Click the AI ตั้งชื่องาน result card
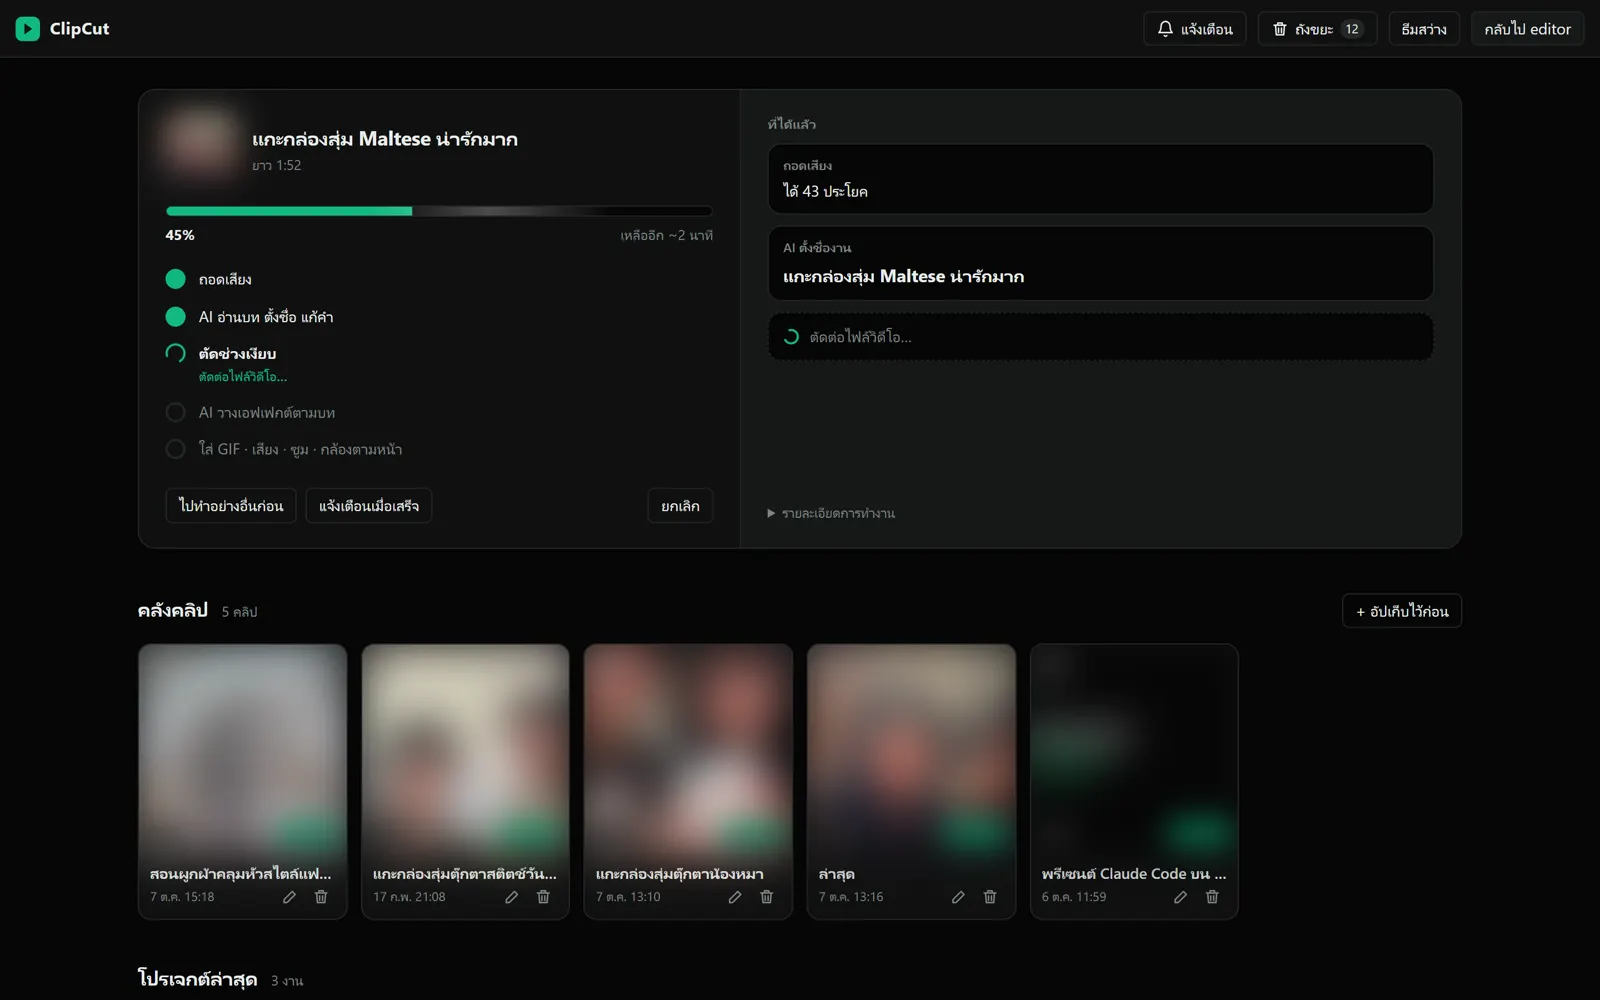The width and height of the screenshot is (1600, 1000). (1100, 264)
